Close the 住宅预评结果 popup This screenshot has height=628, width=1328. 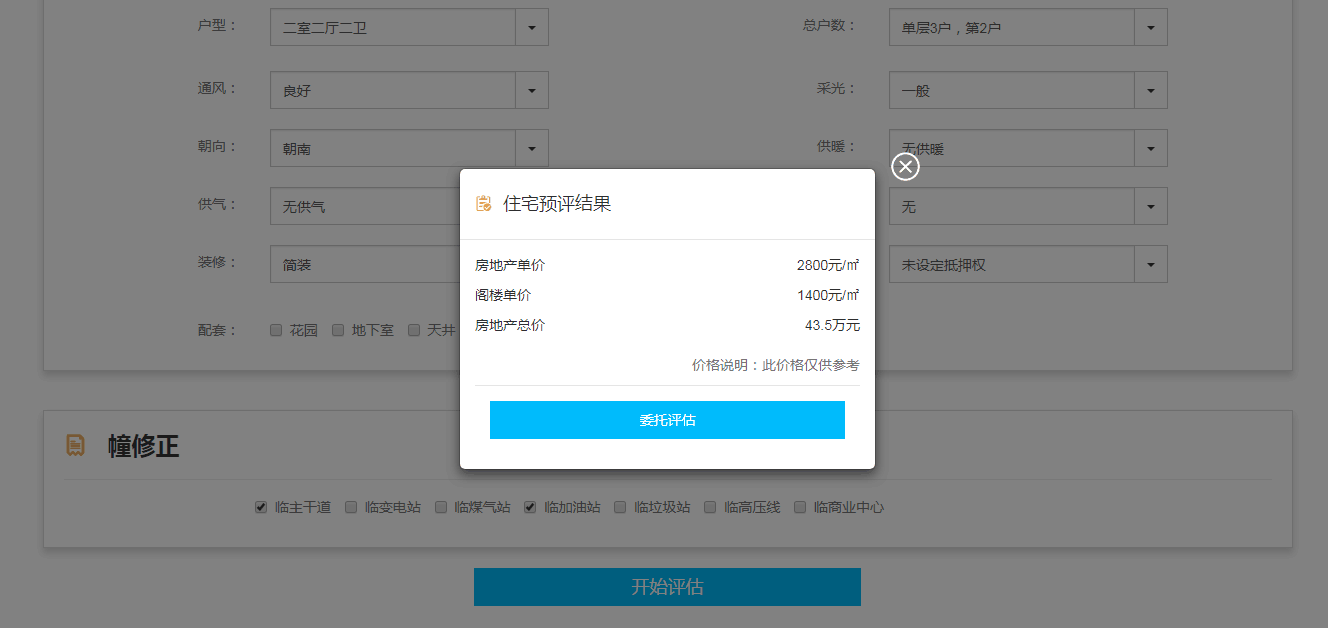tap(905, 167)
